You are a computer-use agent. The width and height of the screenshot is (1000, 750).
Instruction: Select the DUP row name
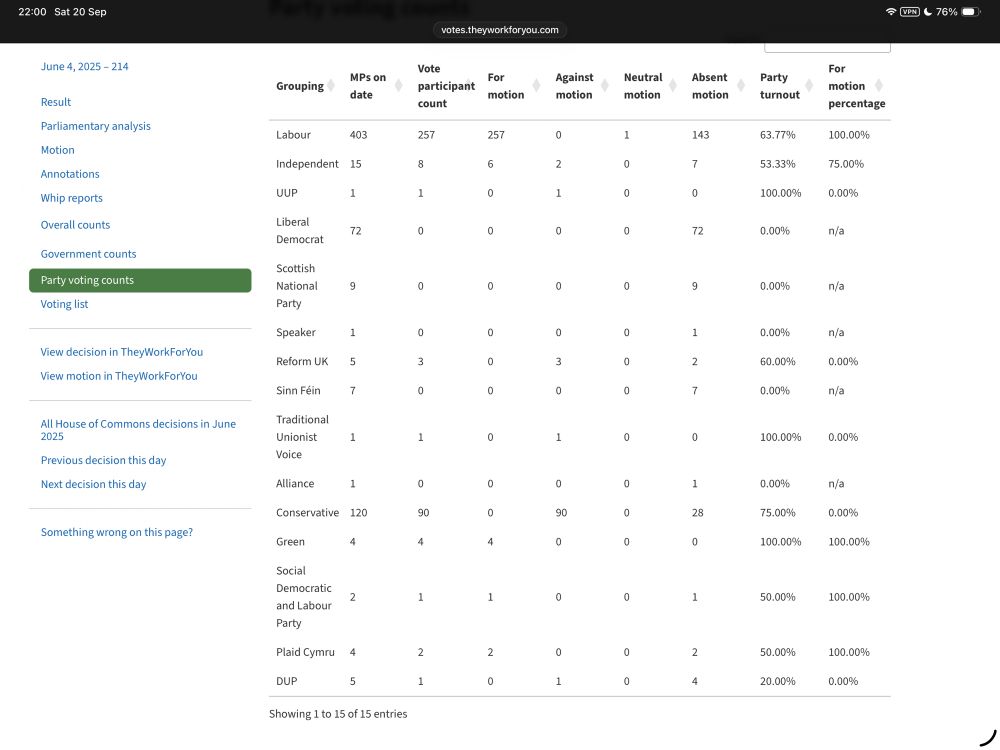[x=287, y=681]
